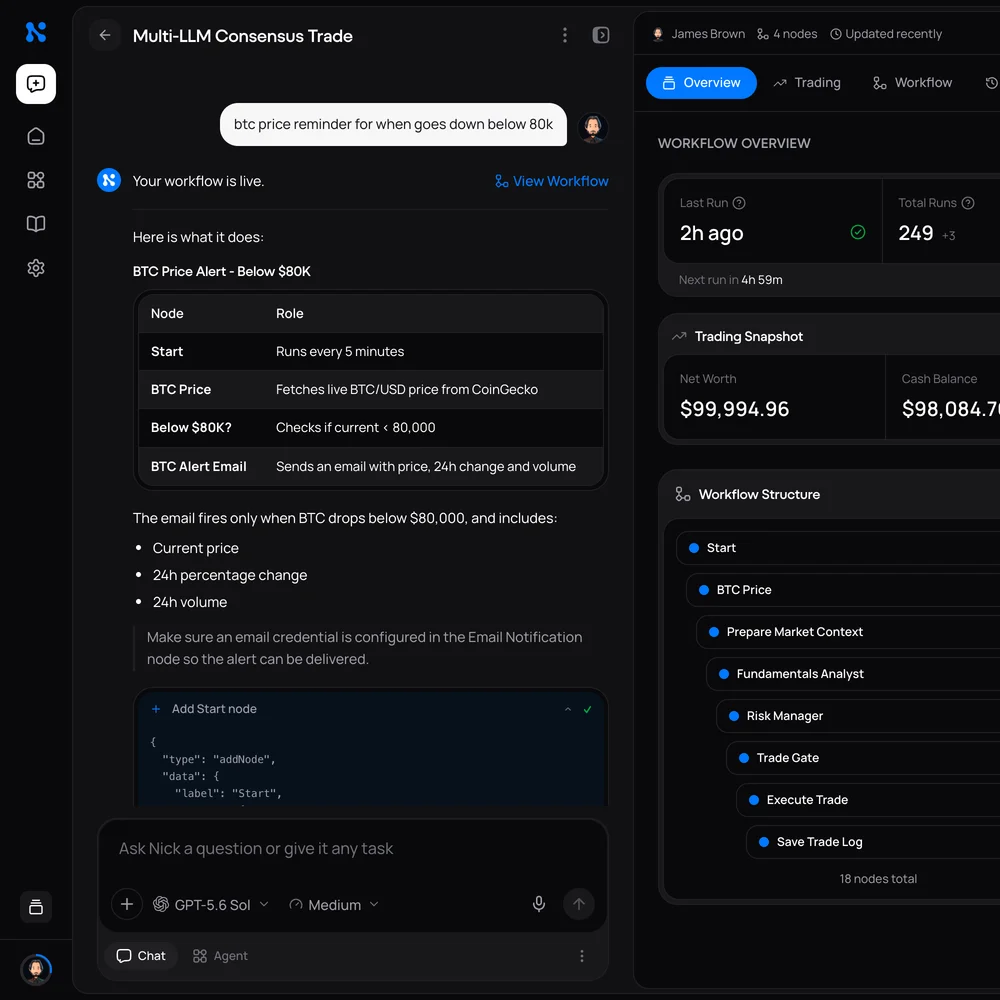Open more options beside Agent tab
Image resolution: width=1000 pixels, height=1000 pixels.
[x=582, y=955]
